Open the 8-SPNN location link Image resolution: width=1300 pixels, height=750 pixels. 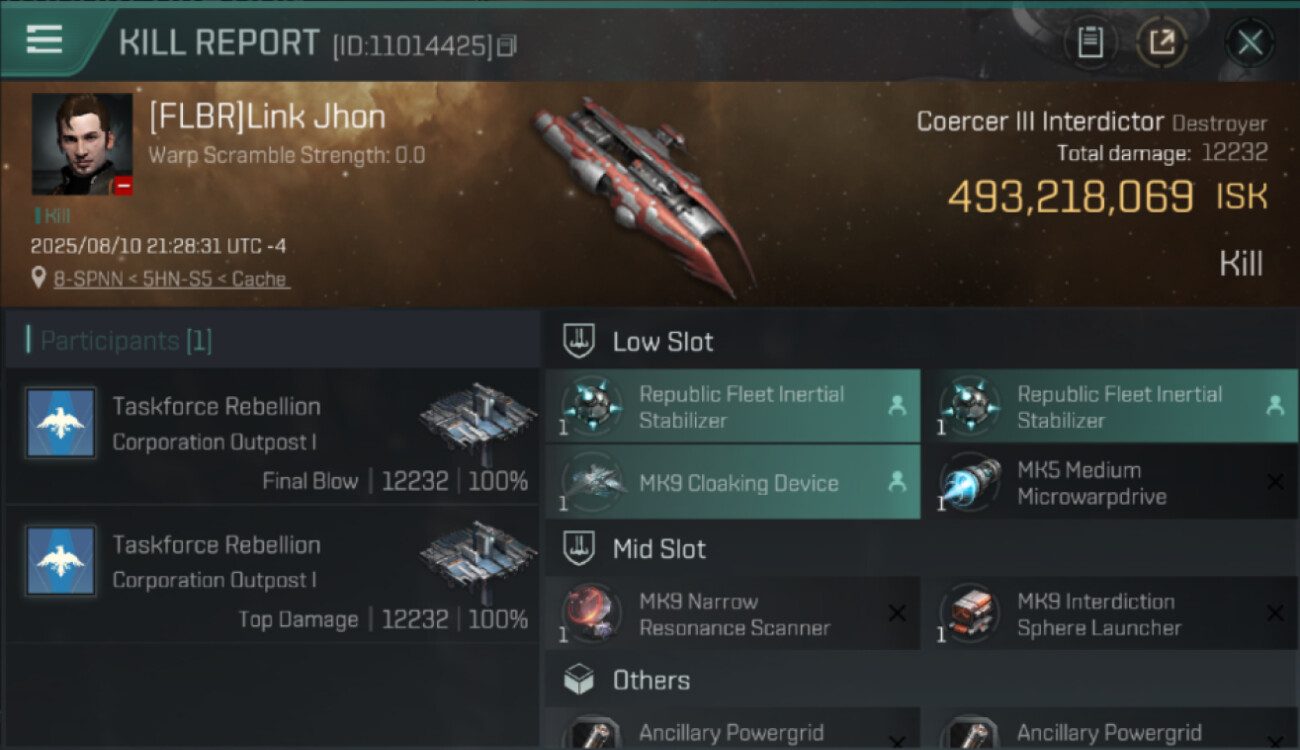coord(170,279)
